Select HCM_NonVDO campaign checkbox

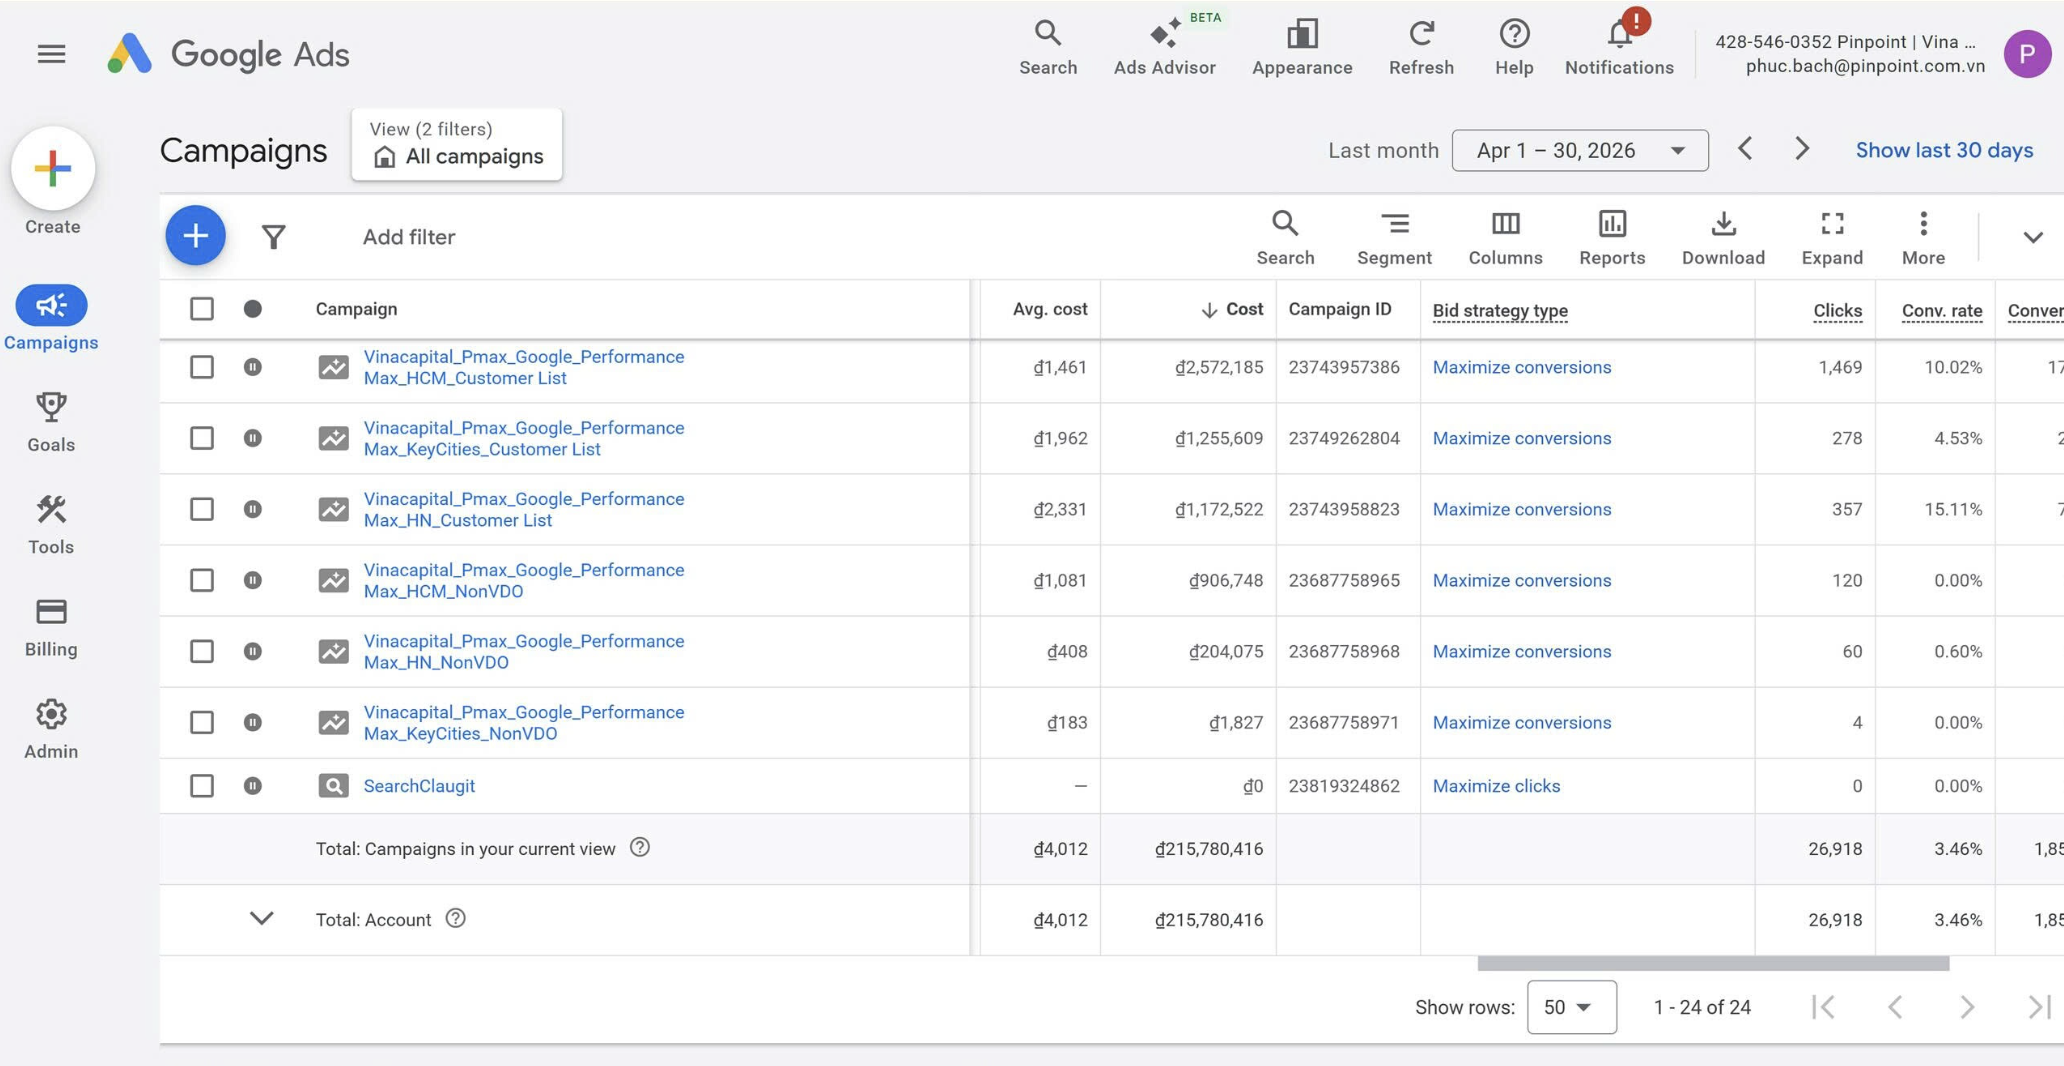tap(202, 580)
